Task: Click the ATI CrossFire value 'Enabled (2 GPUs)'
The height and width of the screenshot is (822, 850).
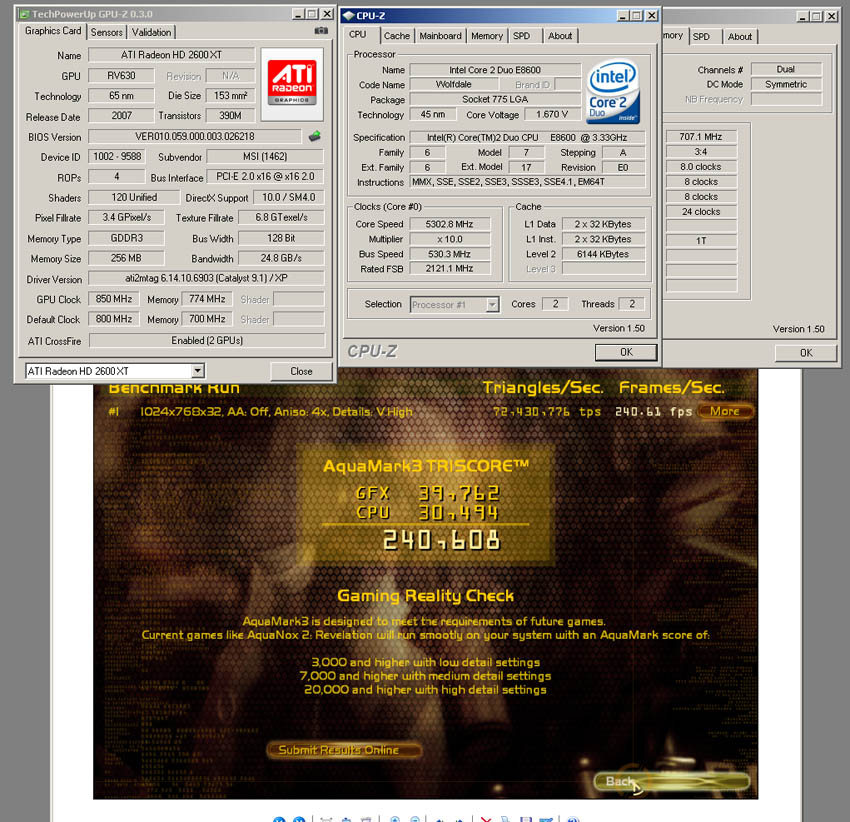Action: pyautogui.click(x=207, y=341)
